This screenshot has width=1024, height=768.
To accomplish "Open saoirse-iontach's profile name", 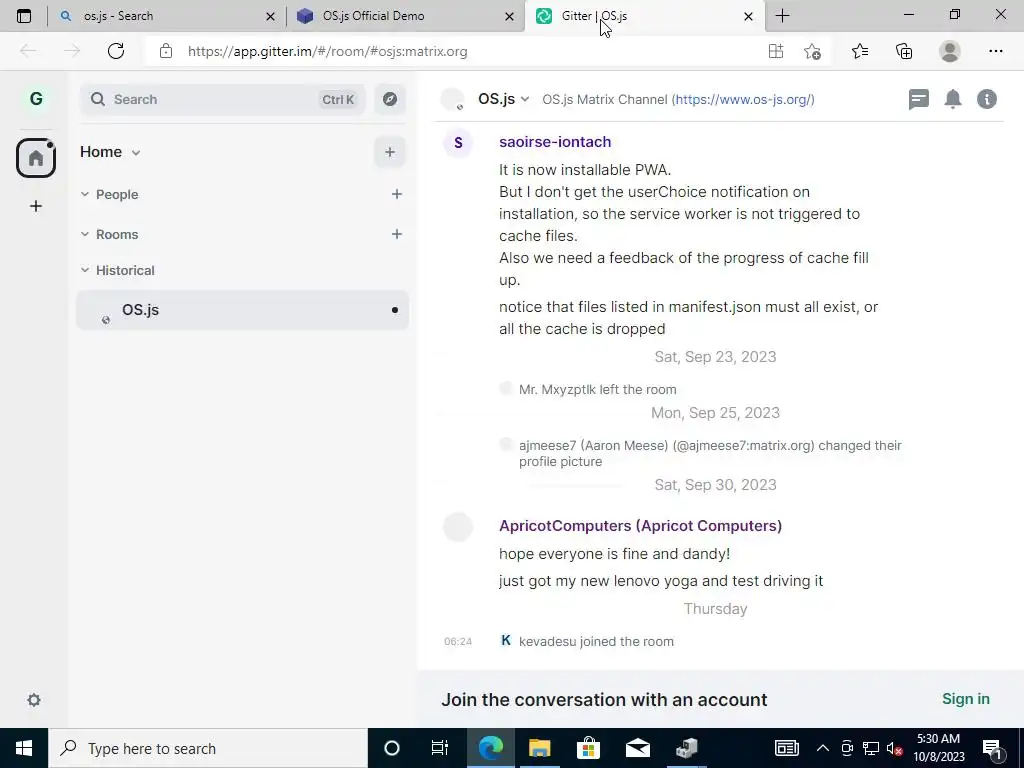I will 555,142.
